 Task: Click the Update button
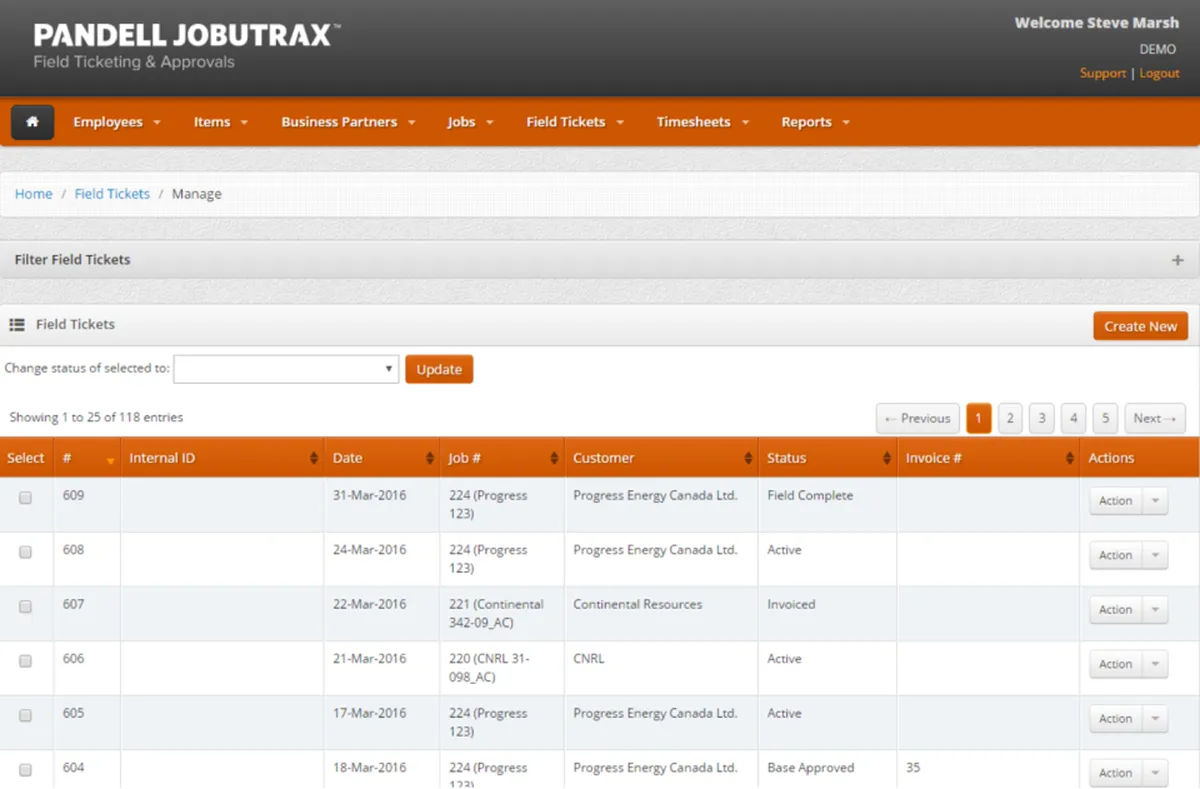coord(439,369)
